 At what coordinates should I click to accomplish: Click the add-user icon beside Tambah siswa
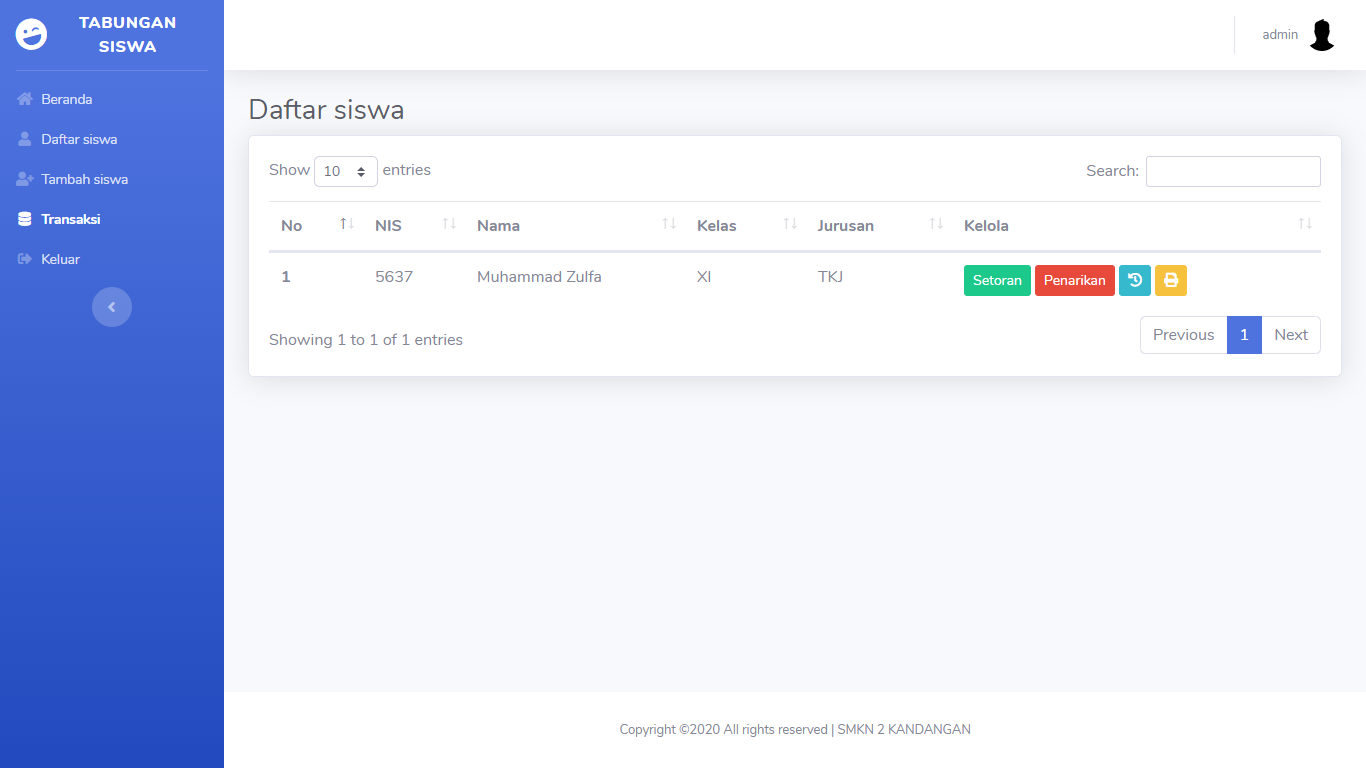25,179
